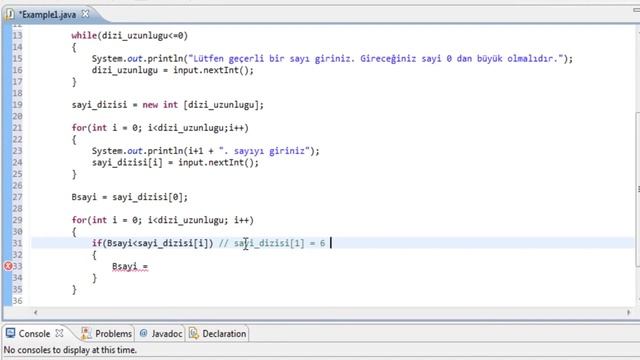Click the horizontal scrollbar left arrow
This screenshot has height=360, width=640.
(36, 313)
